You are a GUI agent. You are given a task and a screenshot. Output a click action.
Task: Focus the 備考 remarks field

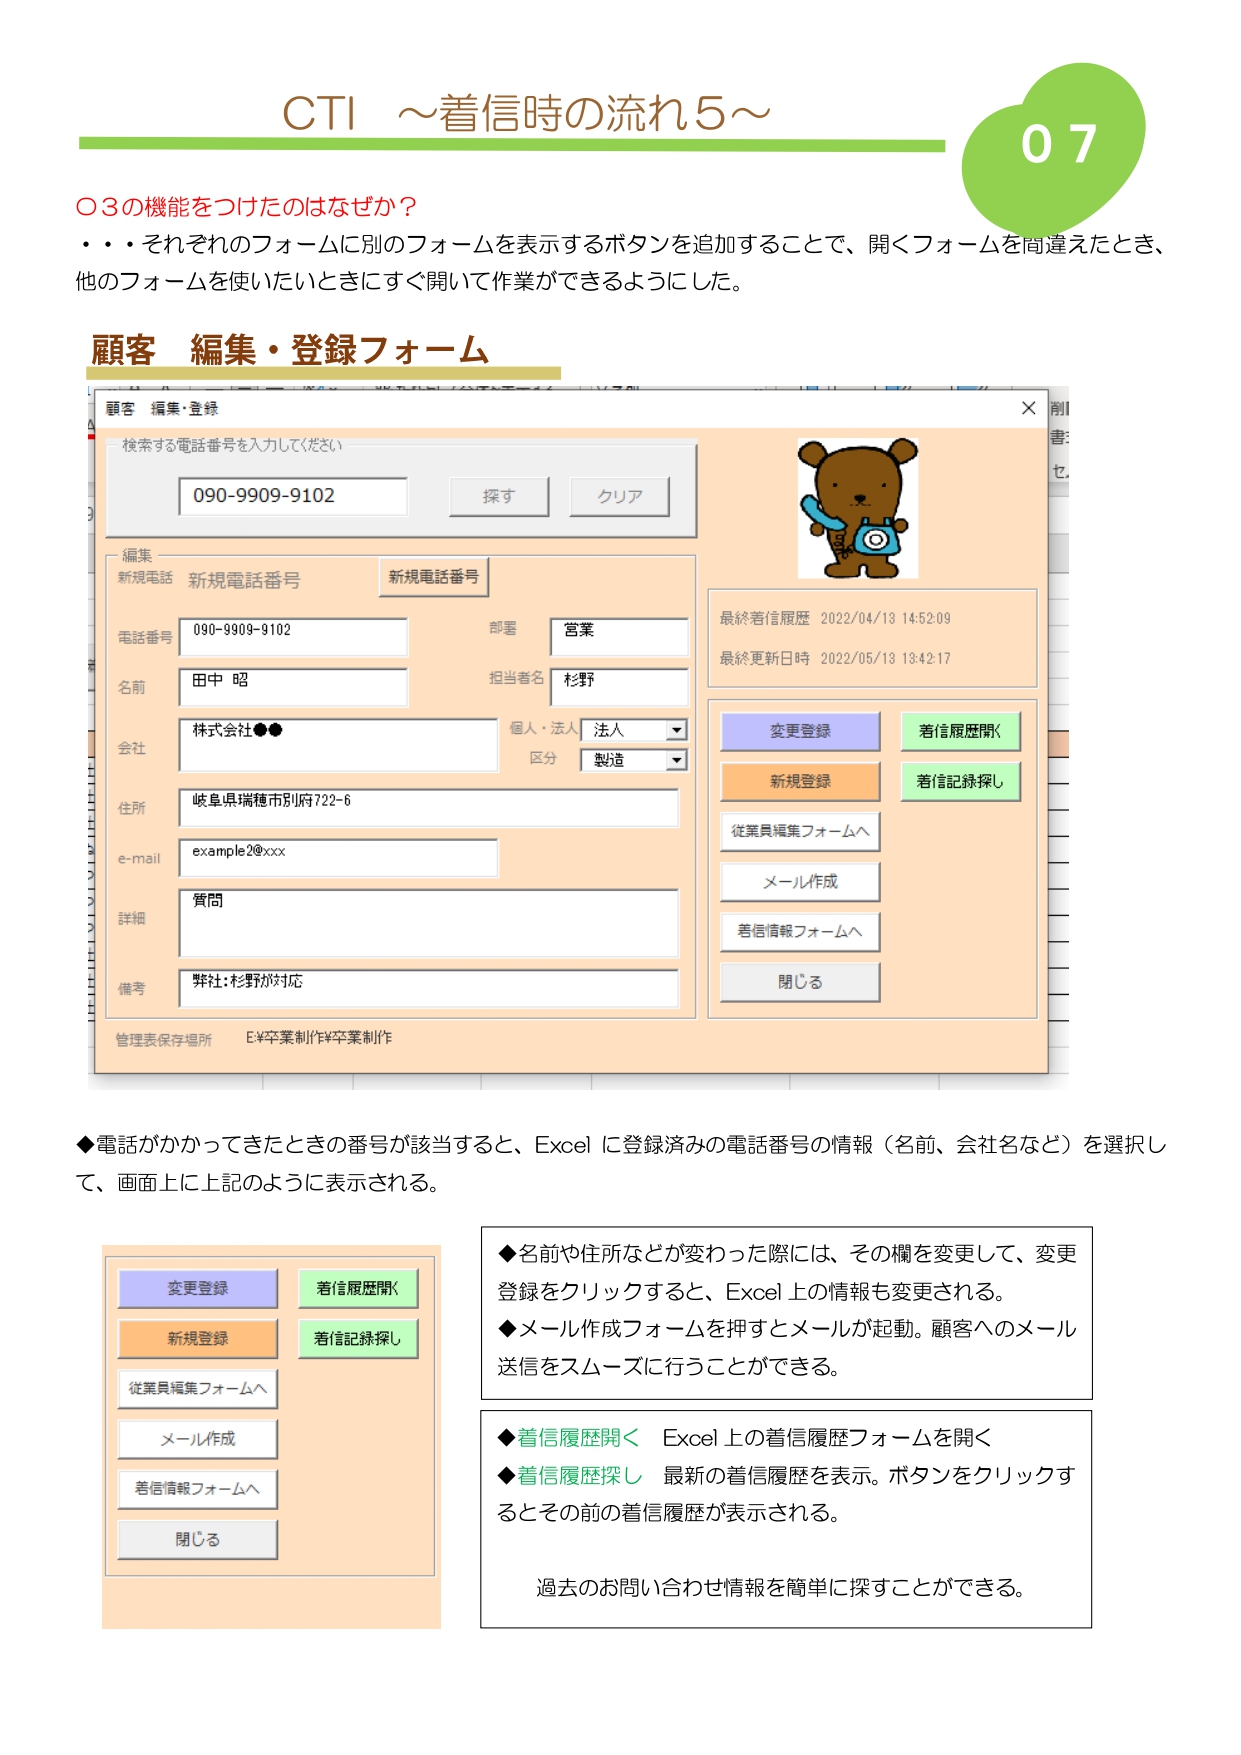[x=428, y=987]
